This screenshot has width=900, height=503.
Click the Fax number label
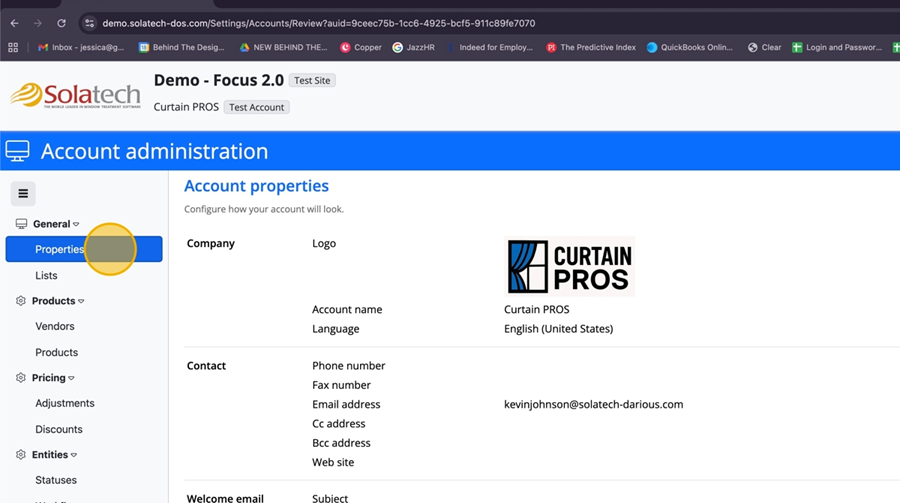(x=342, y=385)
